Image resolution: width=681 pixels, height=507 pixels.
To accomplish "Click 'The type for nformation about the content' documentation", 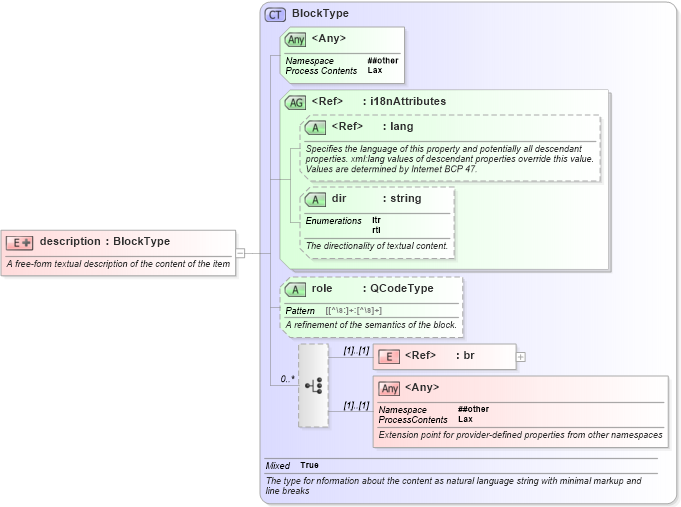I will coord(453,486).
